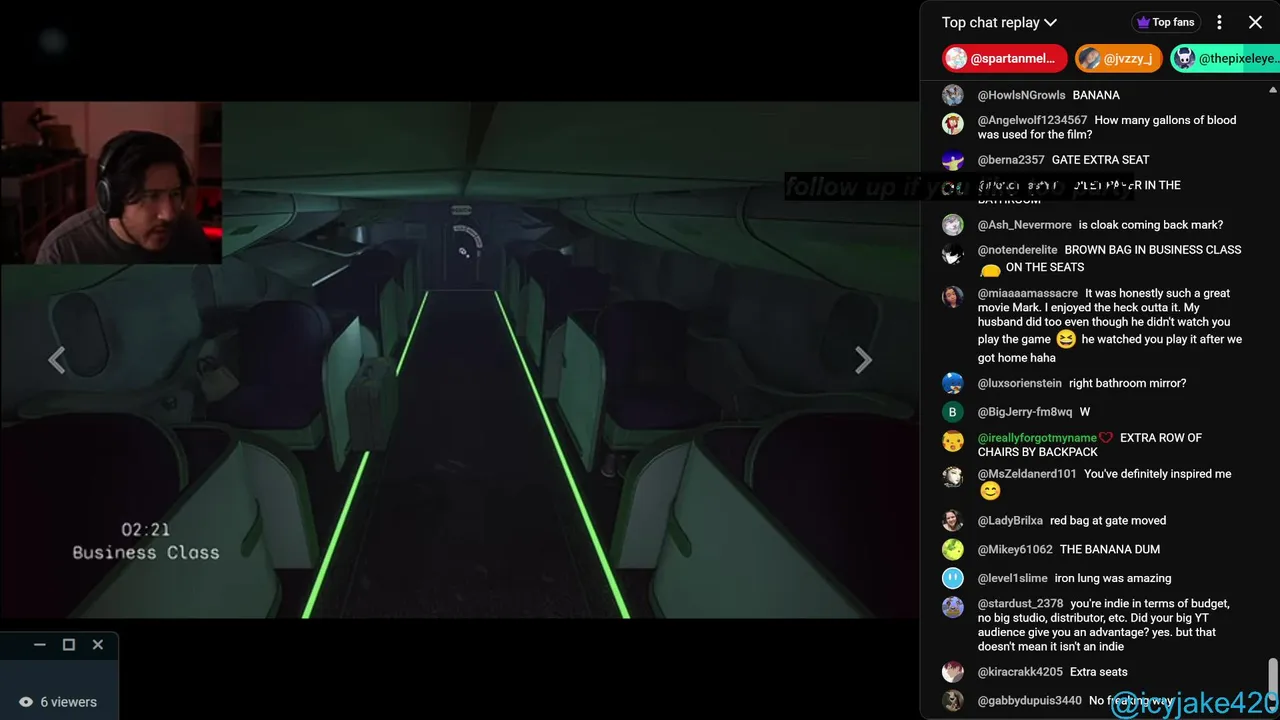Click 'is cloak coming back mark?' message

[x=1150, y=225]
